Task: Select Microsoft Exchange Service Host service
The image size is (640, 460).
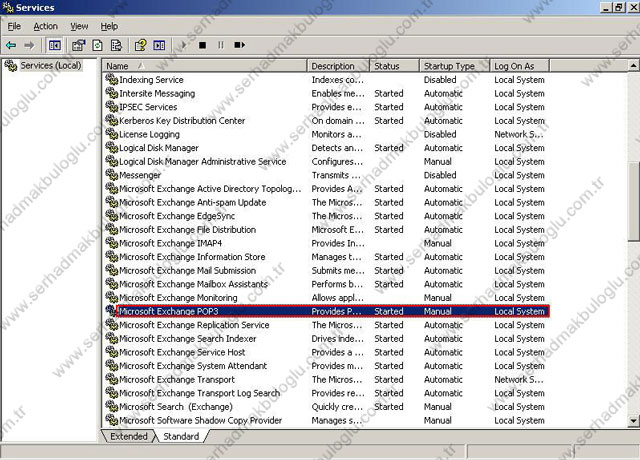Action: (x=182, y=352)
